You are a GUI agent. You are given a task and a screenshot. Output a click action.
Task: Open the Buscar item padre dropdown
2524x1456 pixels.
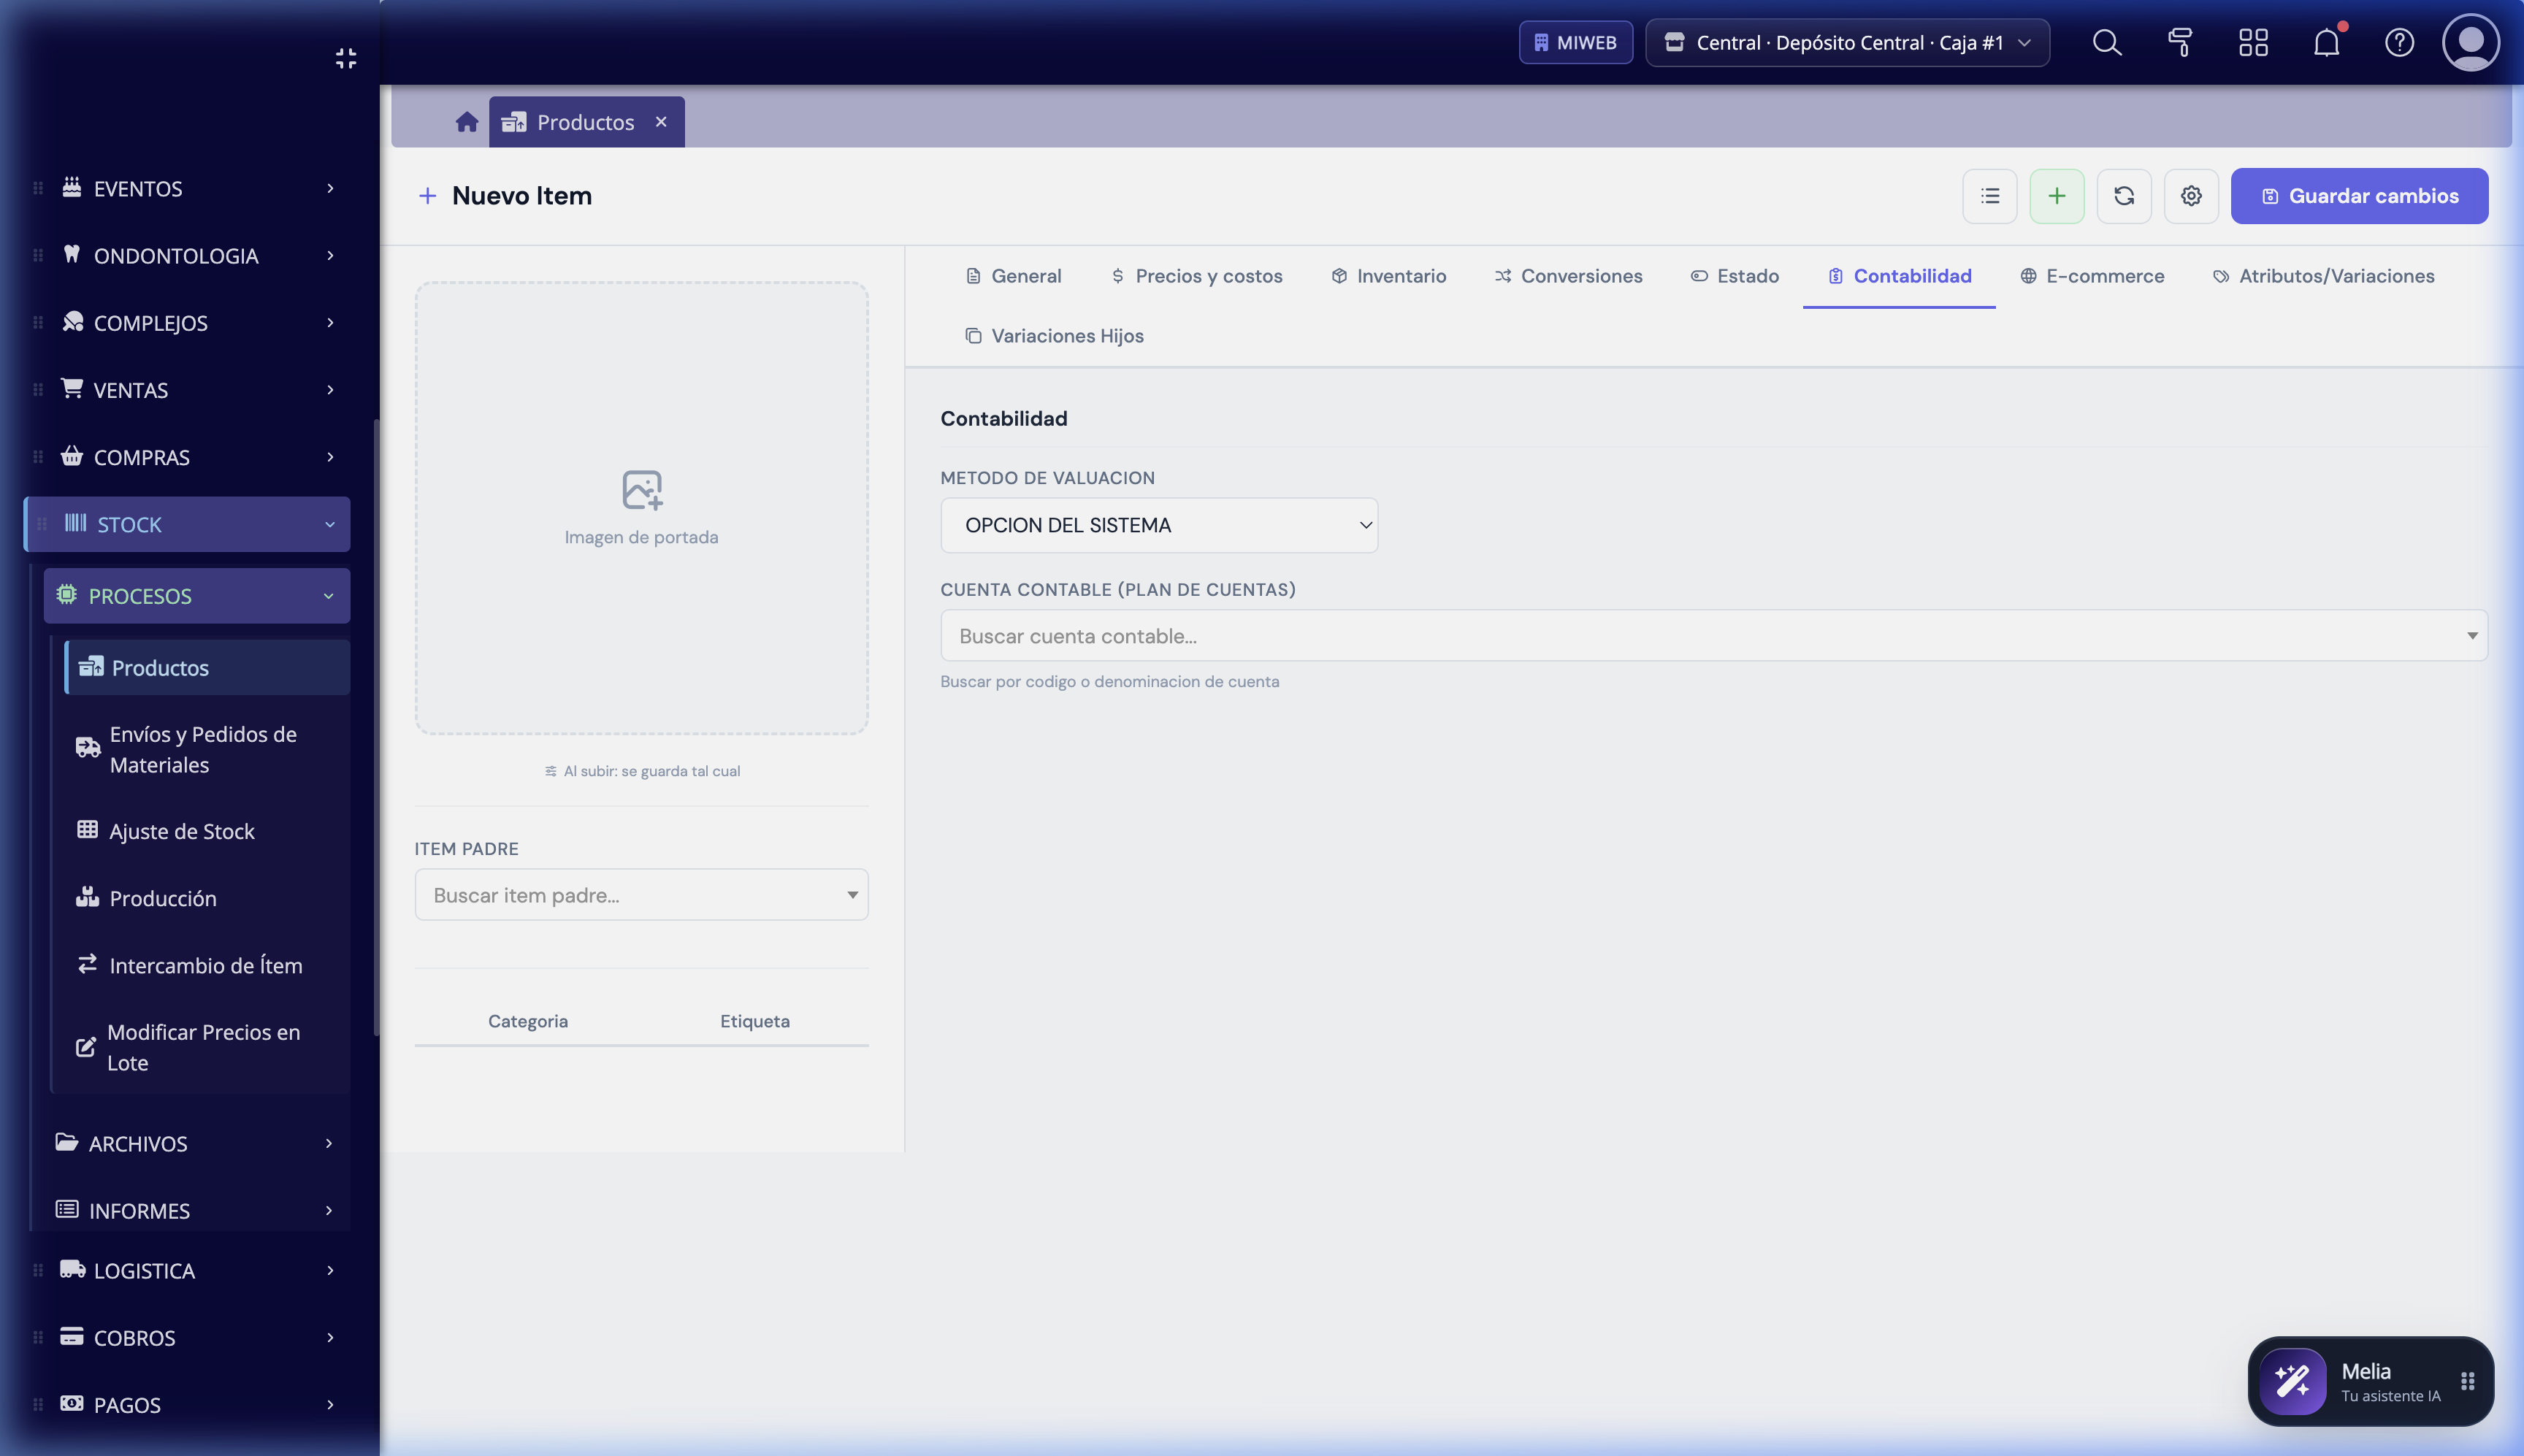click(x=641, y=894)
